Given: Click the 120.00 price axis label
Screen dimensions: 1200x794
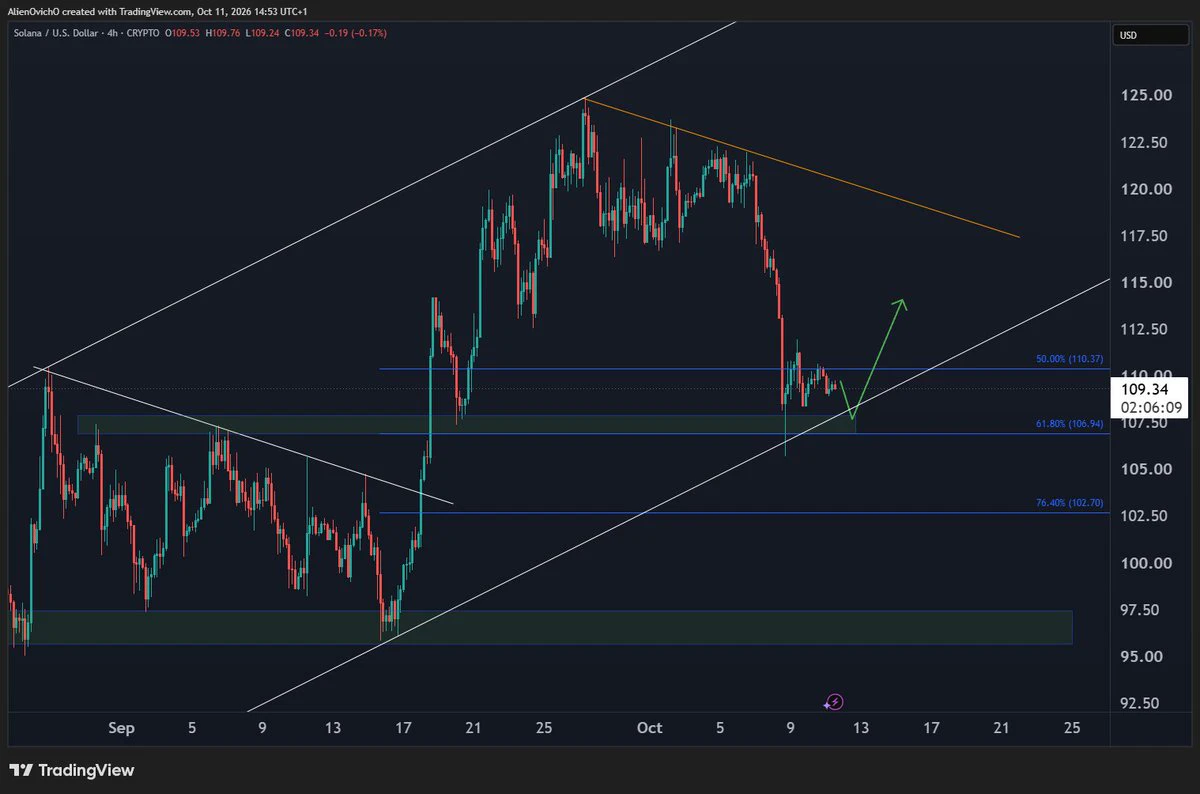Looking at the screenshot, I should [1148, 189].
